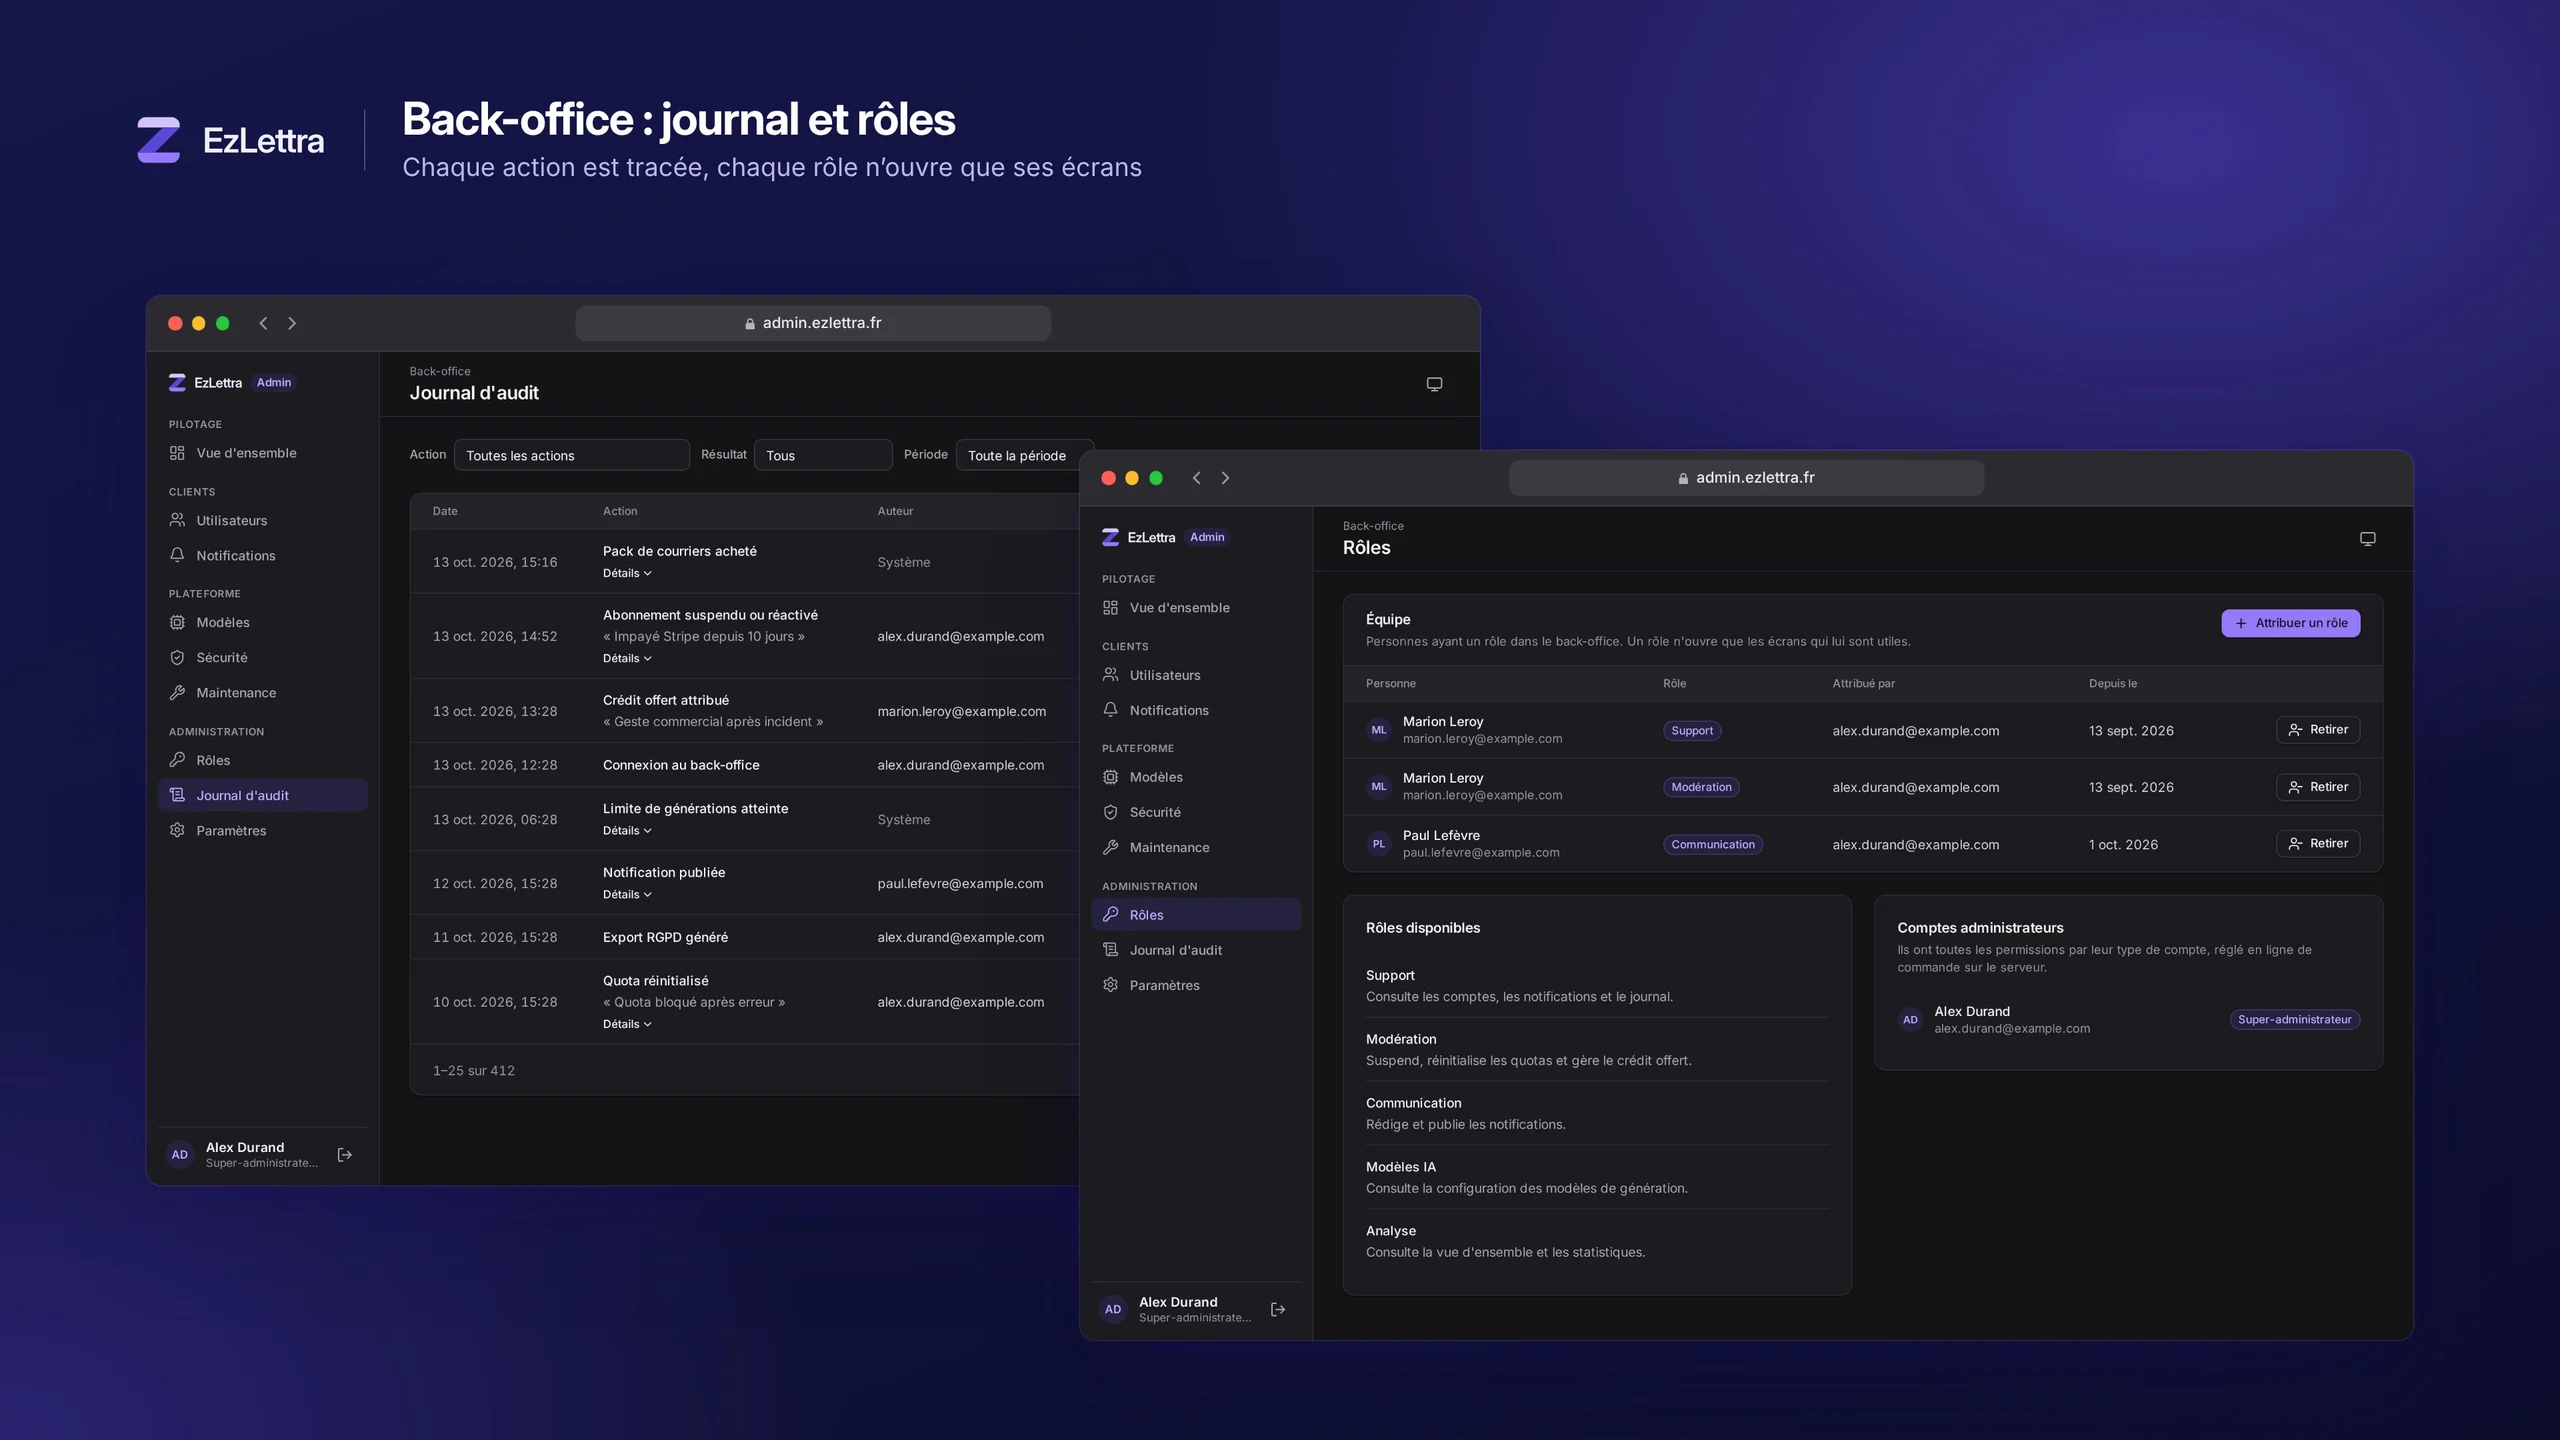2560x1440 pixels.
Task: Go forward in the Rôles window browser
Action: point(1225,478)
